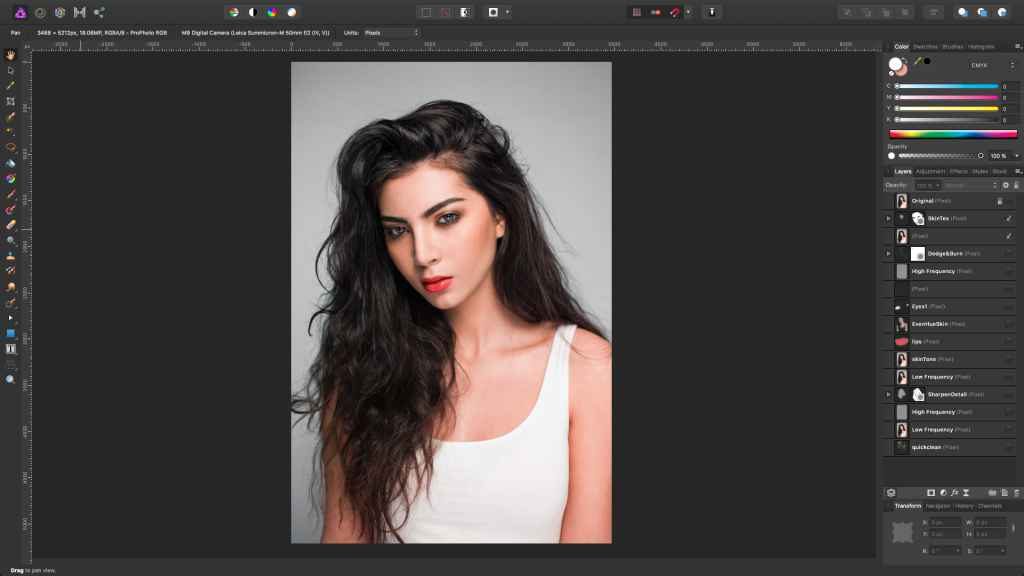1024x576 pixels.
Task: Click the Export Persona share icon
Action: (99, 12)
